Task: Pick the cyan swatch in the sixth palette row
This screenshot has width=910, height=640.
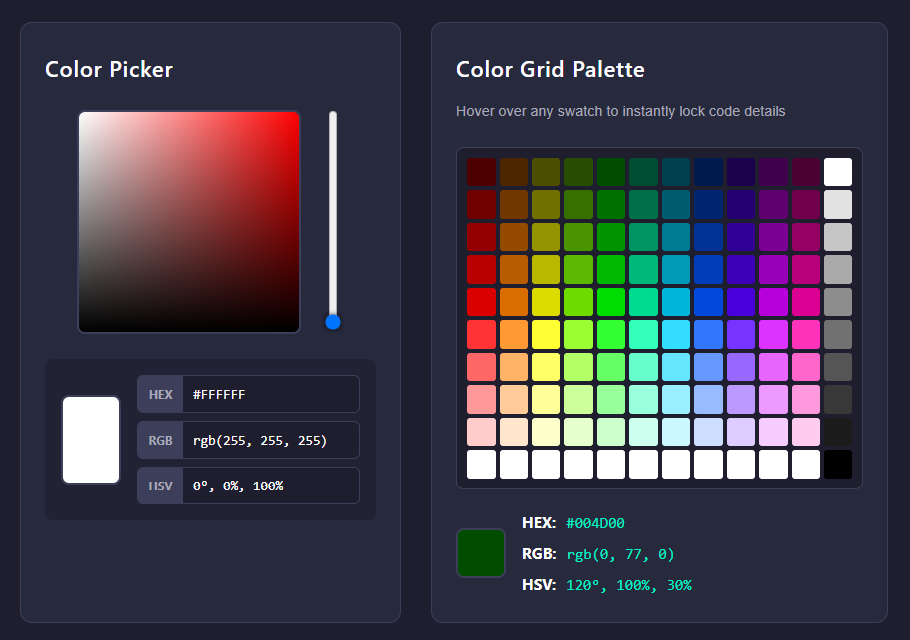Action: (676, 335)
